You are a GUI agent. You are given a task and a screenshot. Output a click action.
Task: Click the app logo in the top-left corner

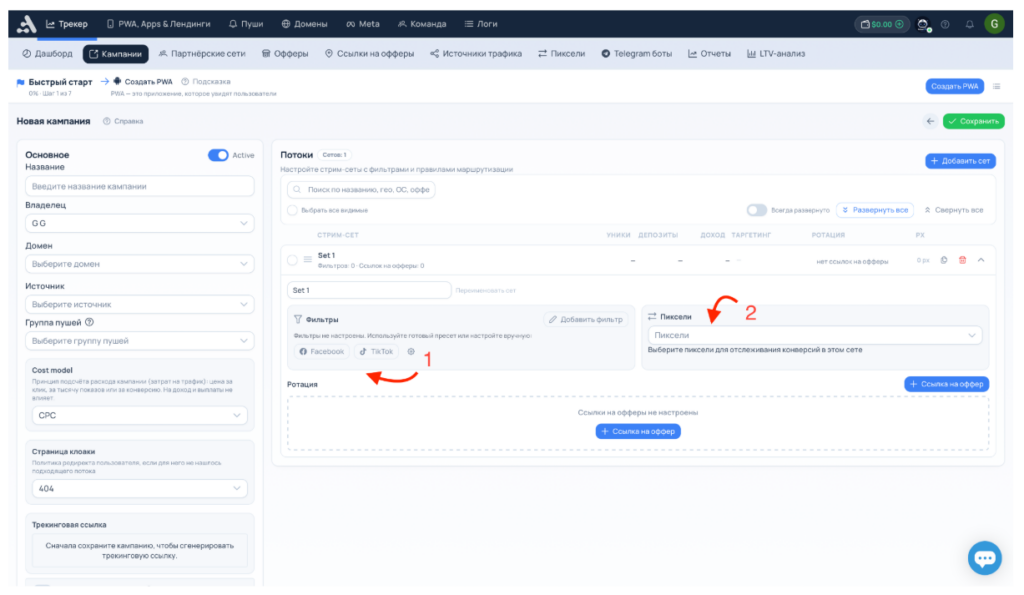[x=26, y=24]
